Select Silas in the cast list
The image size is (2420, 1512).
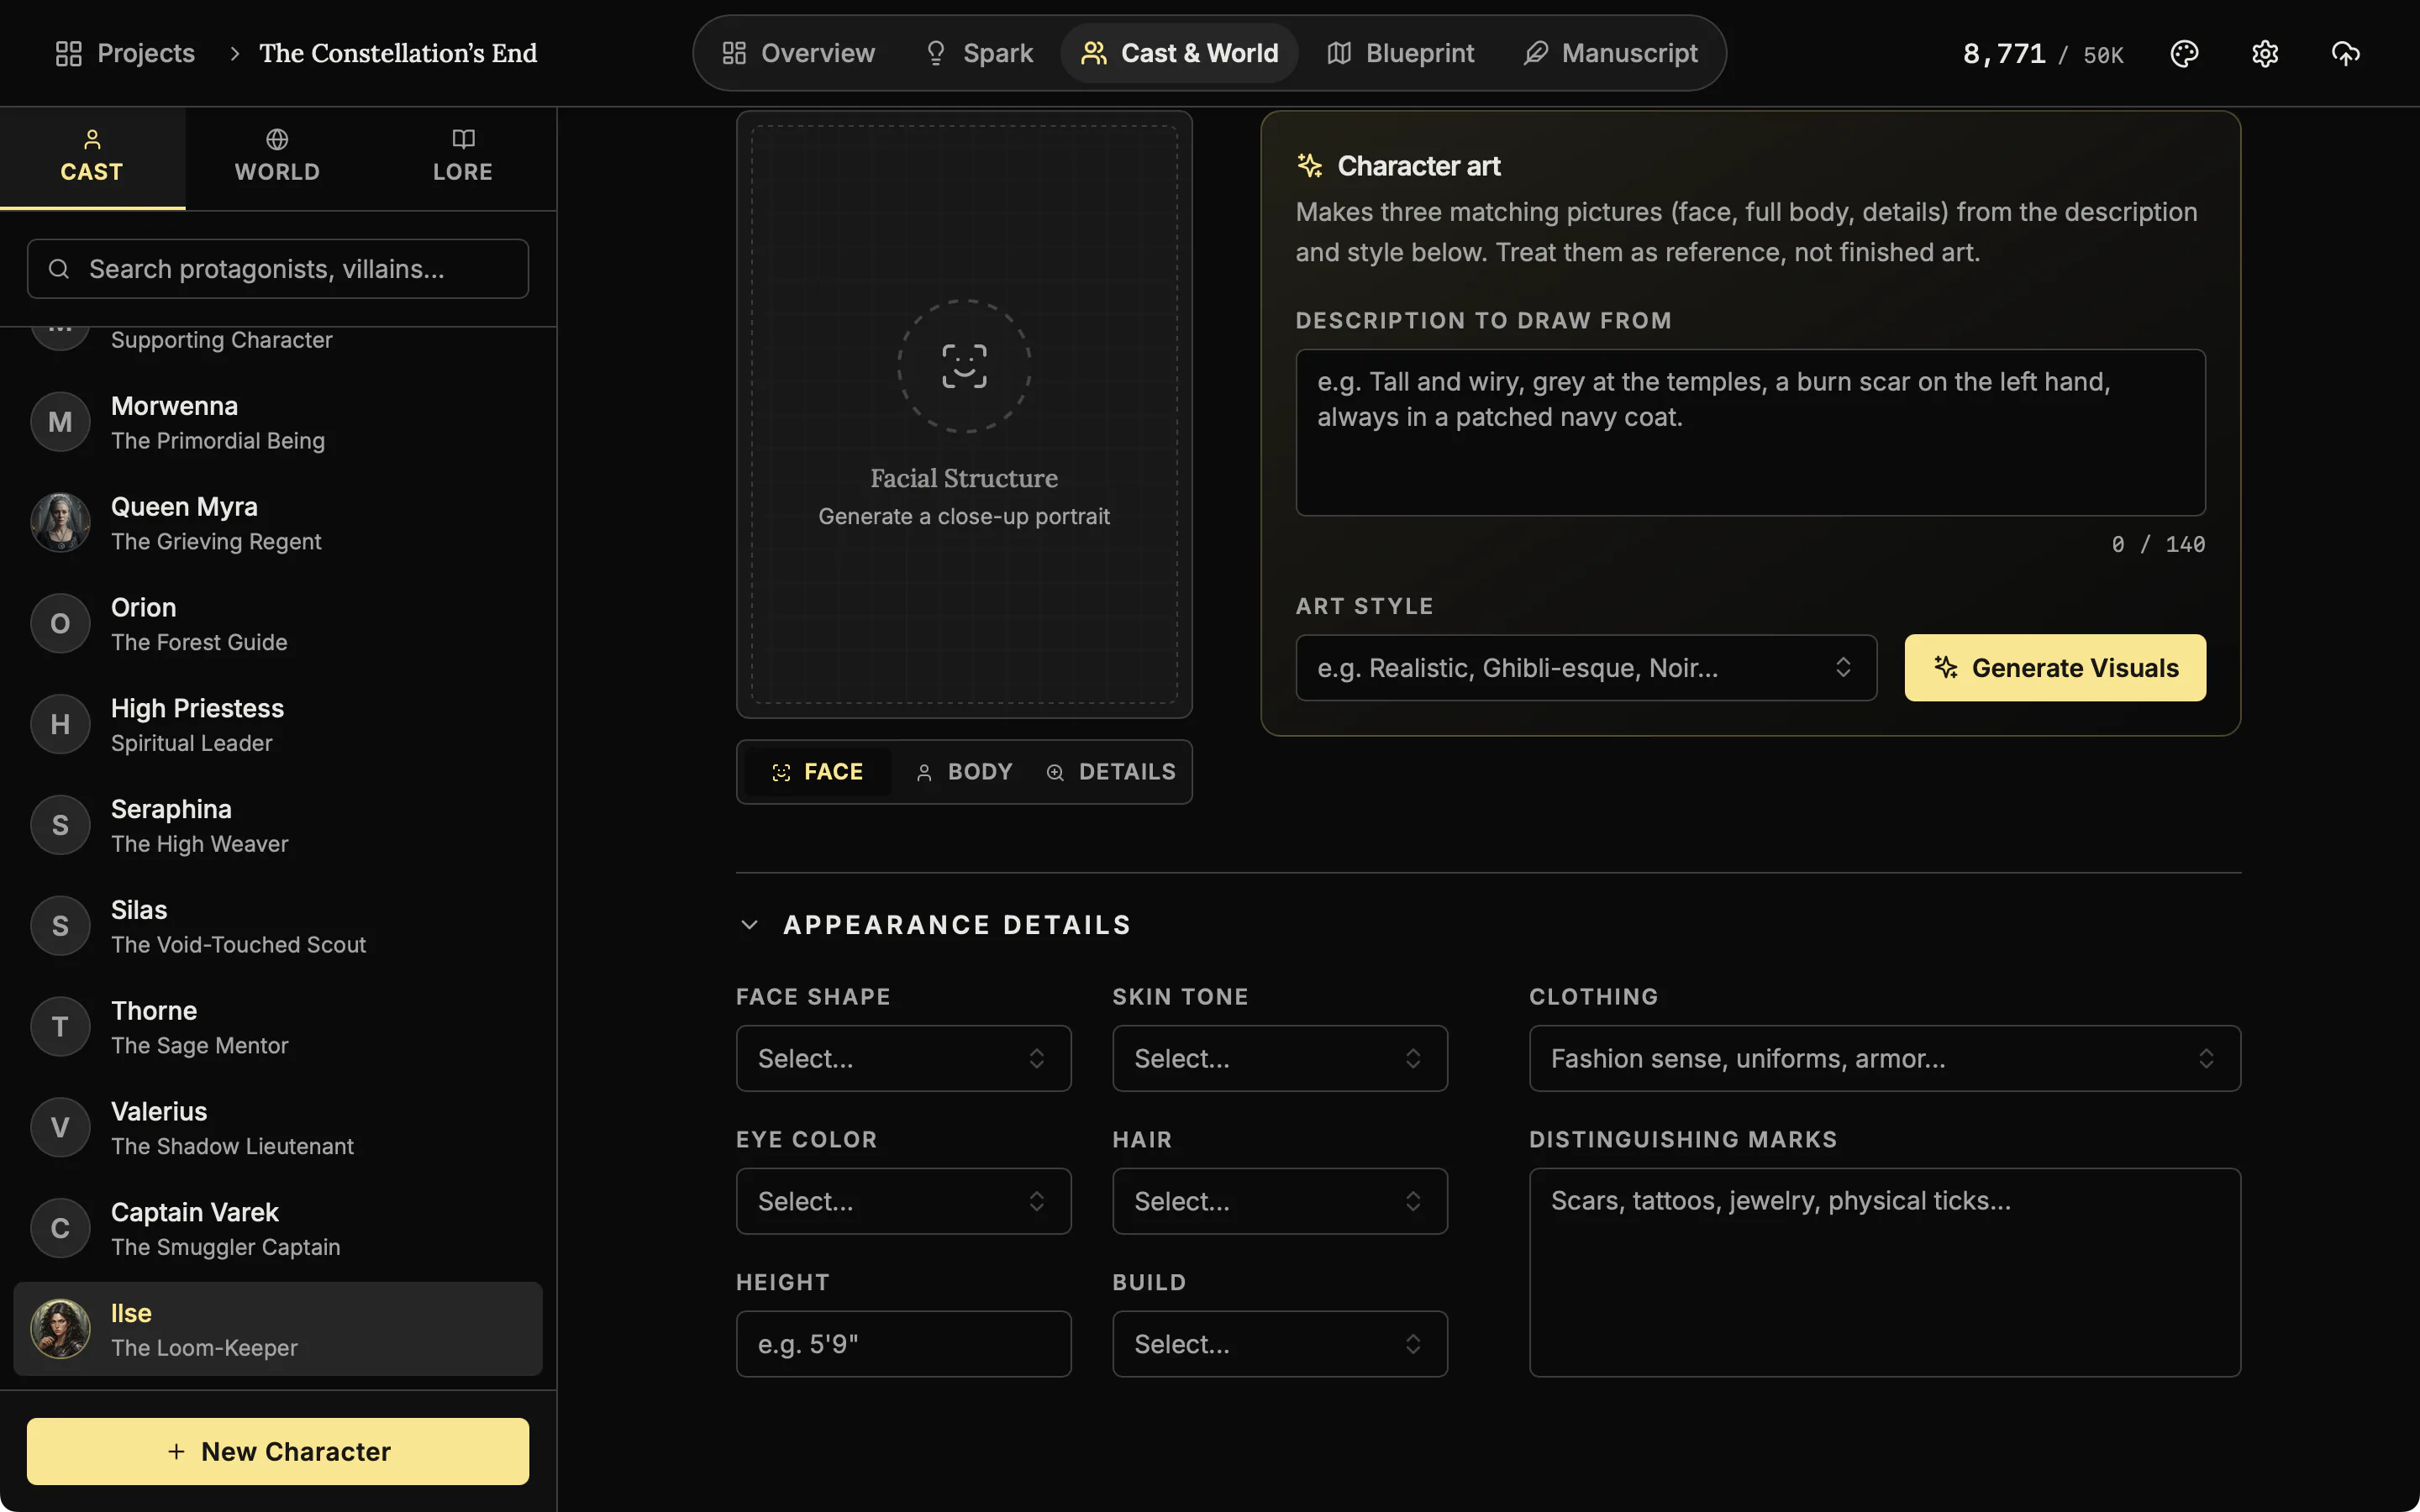point(278,926)
